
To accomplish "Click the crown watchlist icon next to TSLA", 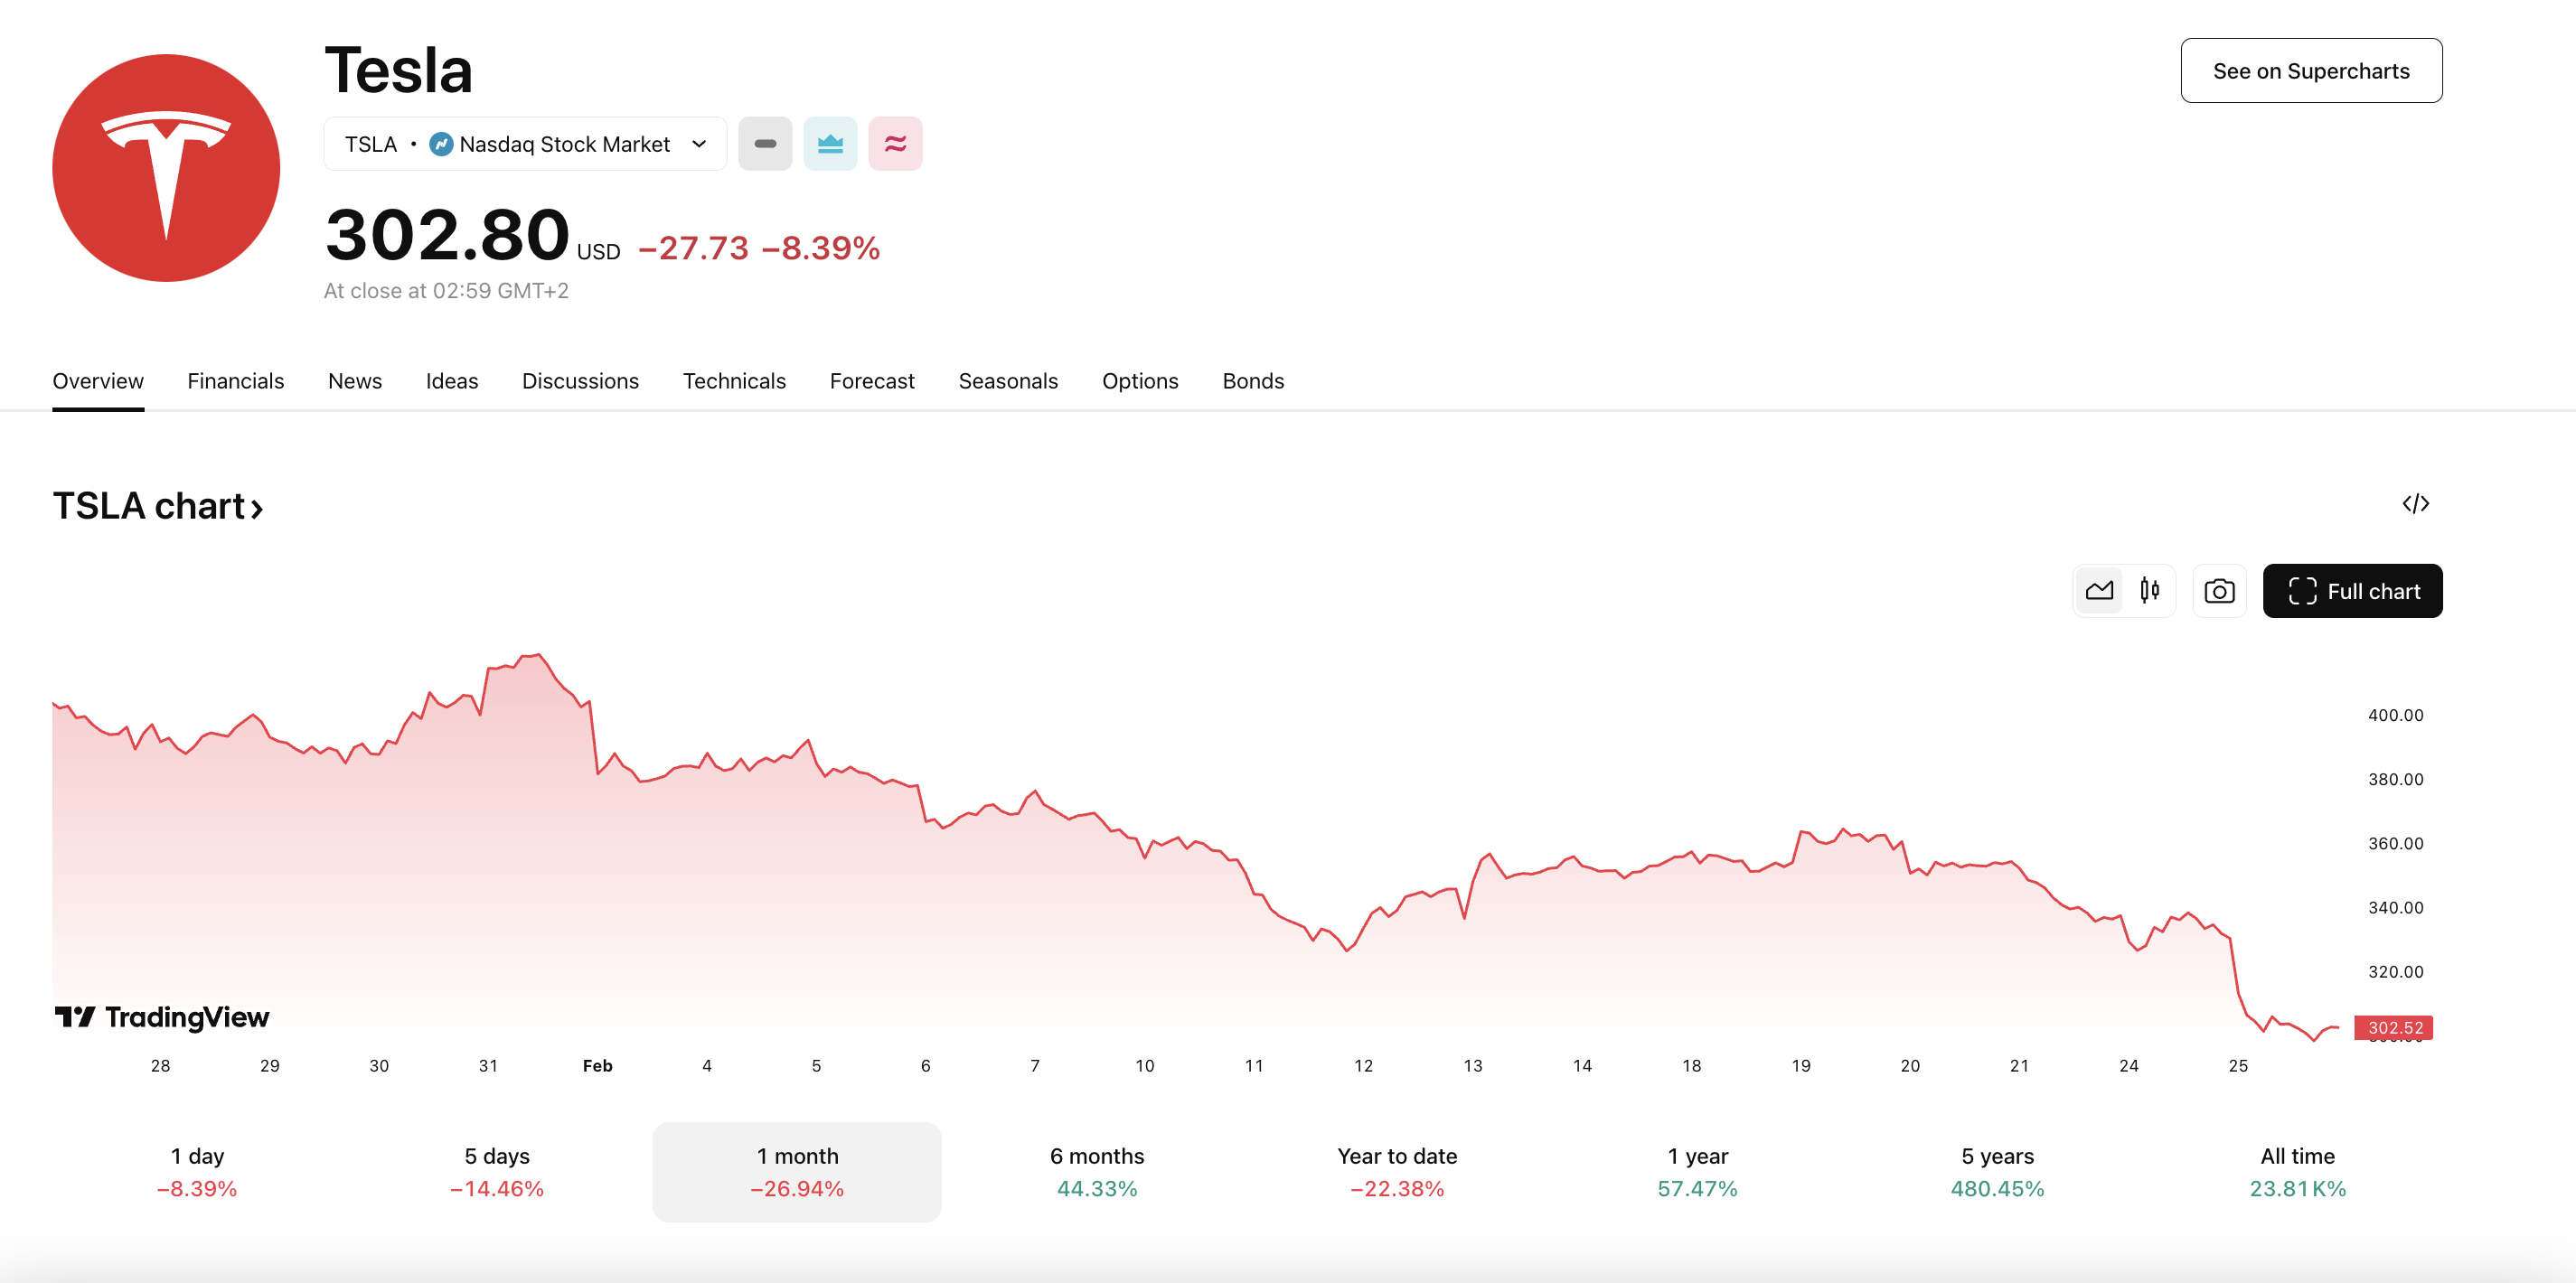I will 830,143.
